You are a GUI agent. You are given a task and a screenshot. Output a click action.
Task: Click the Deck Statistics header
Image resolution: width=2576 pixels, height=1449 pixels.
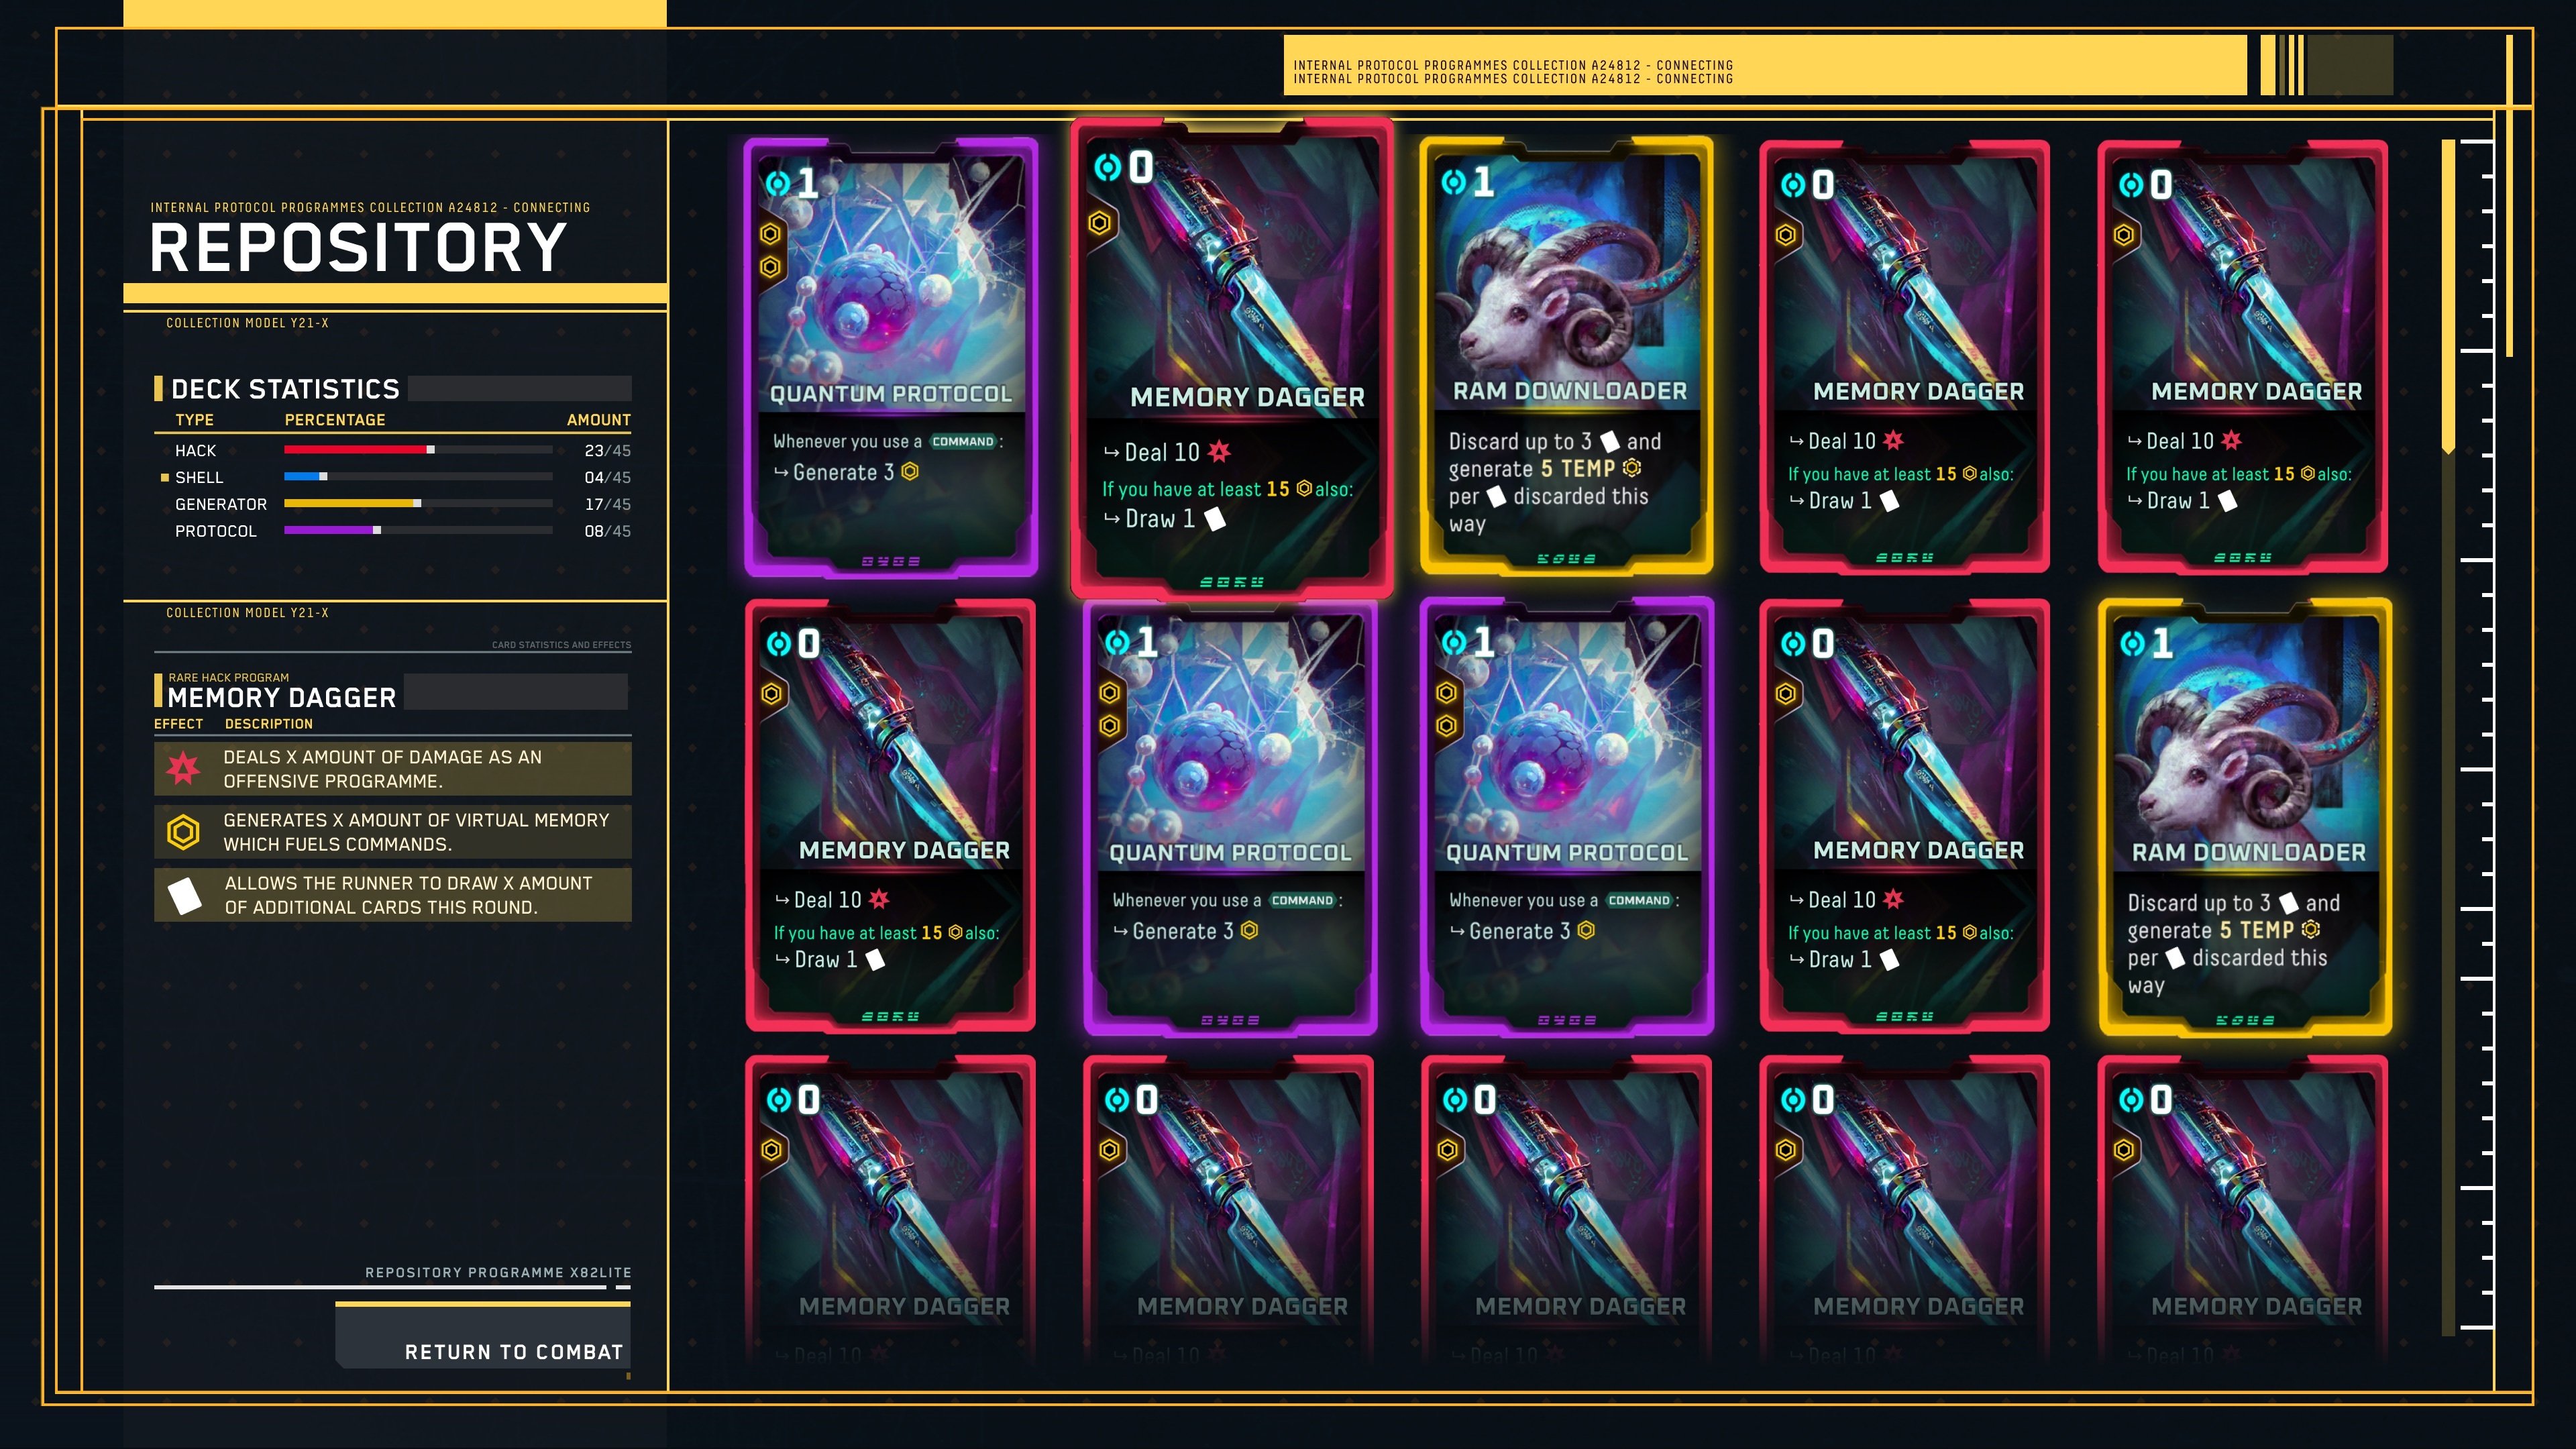click(x=285, y=389)
